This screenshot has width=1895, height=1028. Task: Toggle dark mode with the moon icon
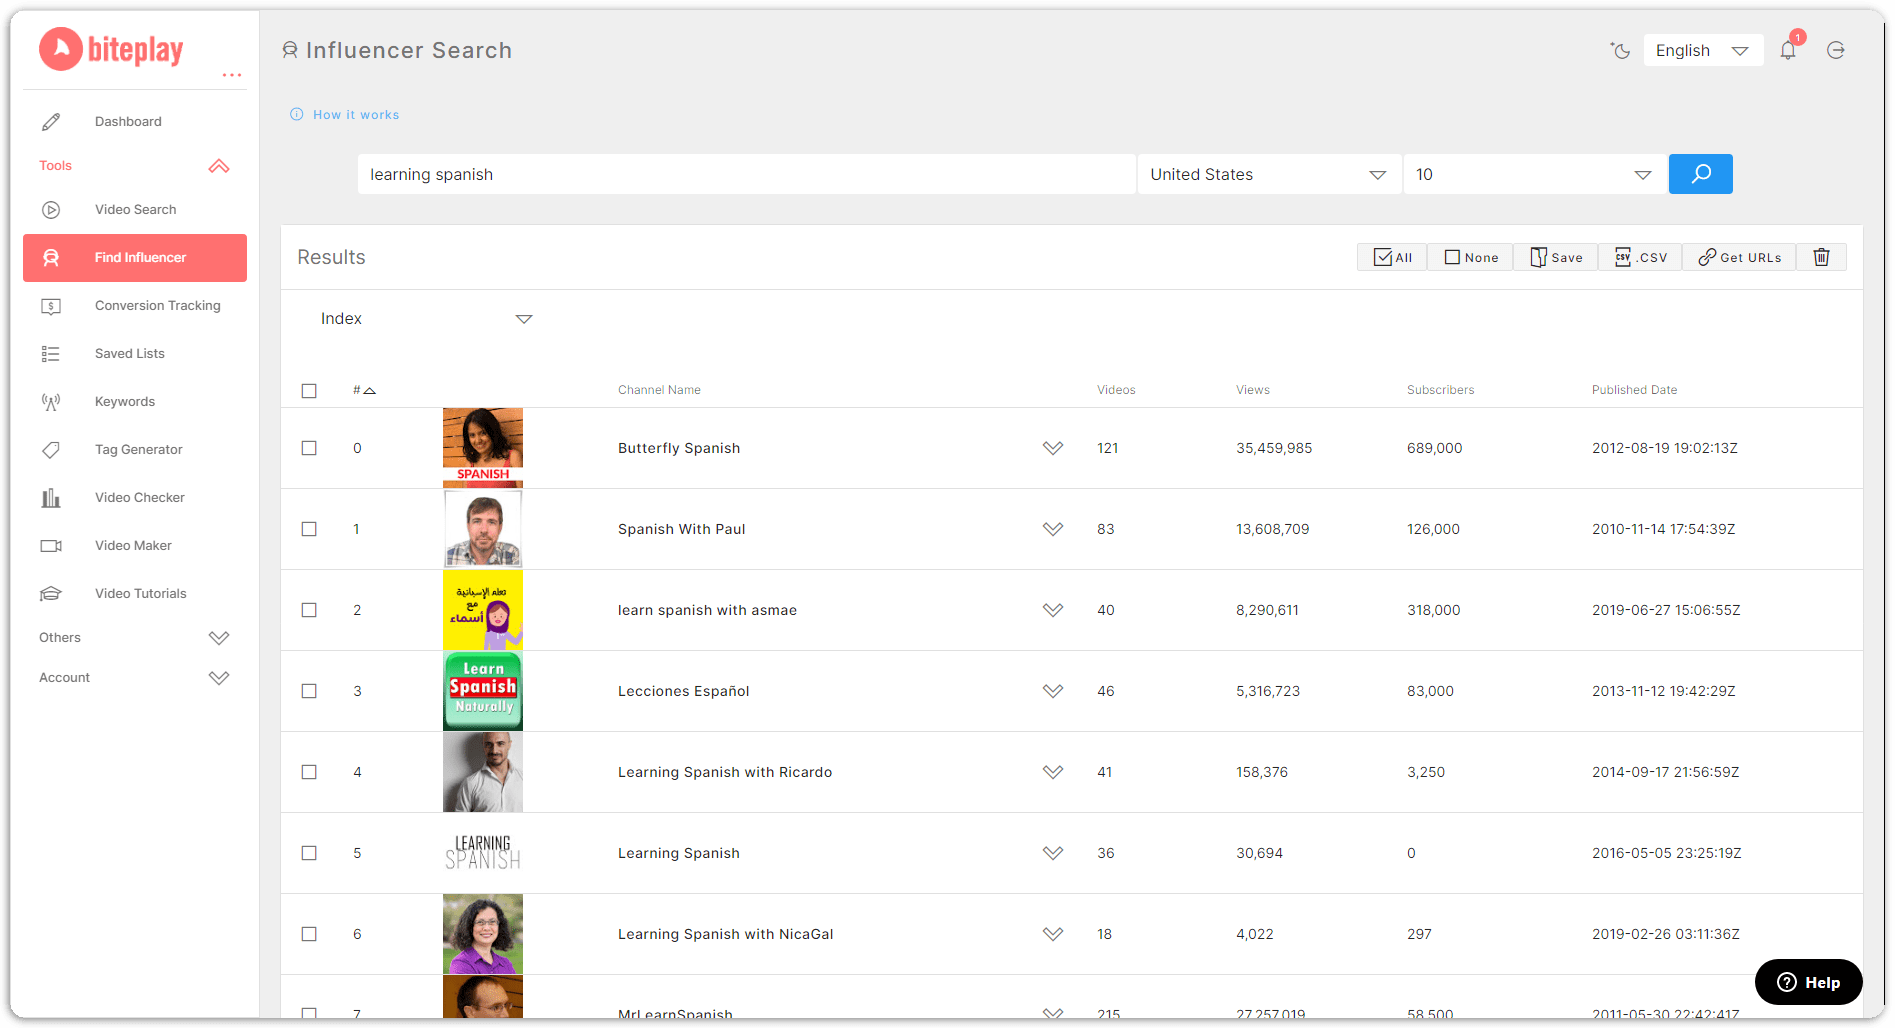[1619, 50]
